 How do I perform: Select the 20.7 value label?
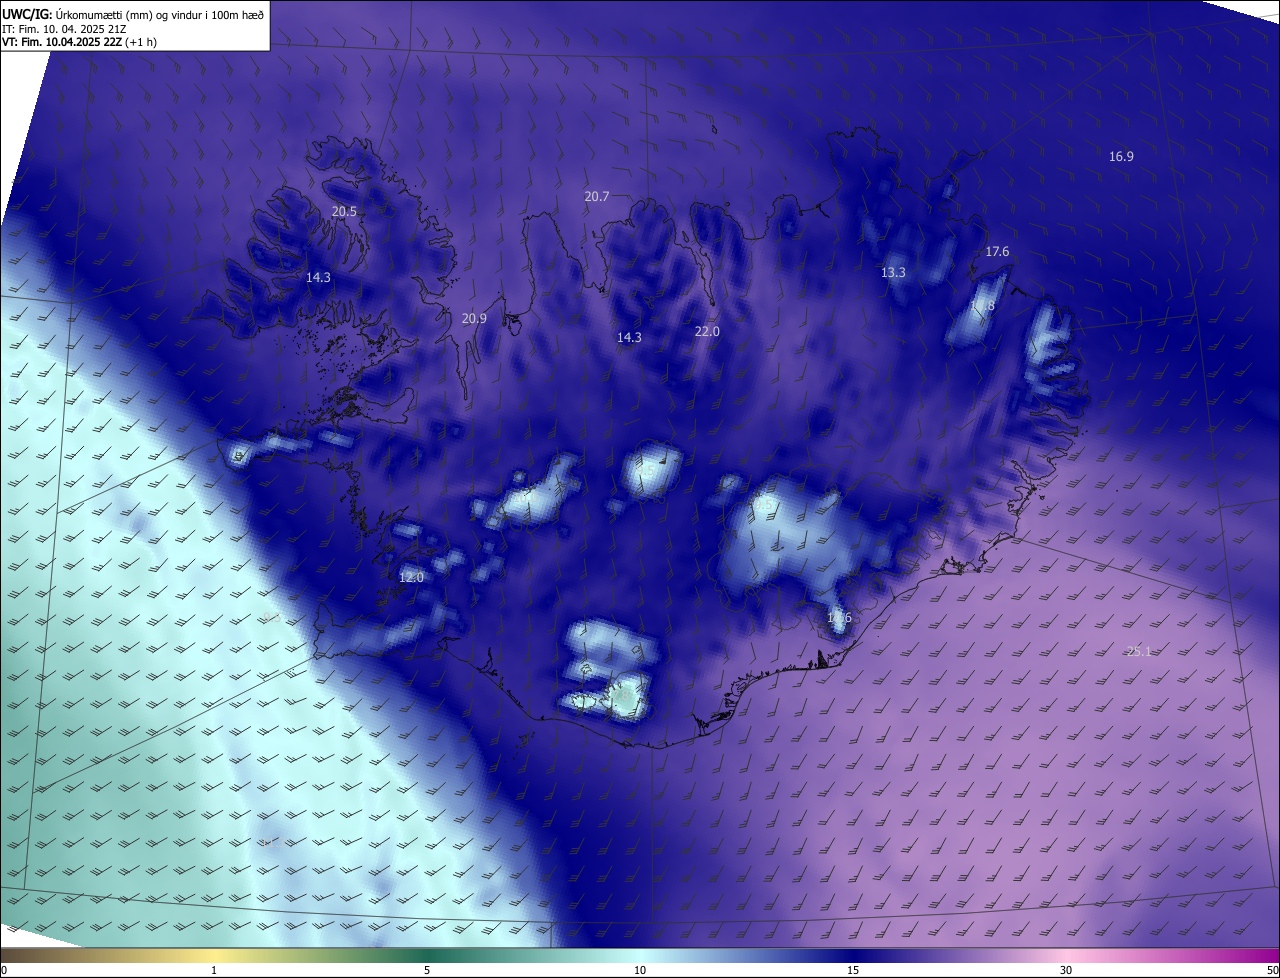(597, 196)
